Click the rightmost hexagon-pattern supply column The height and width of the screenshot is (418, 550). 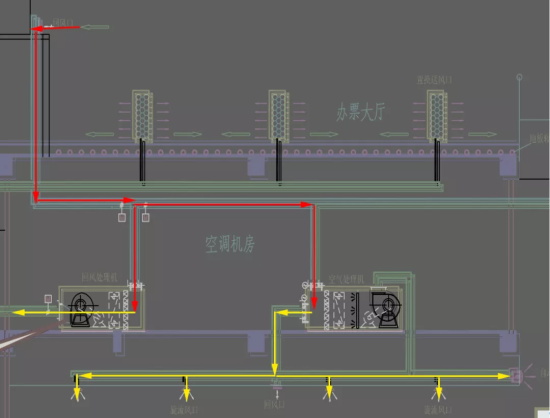(437, 116)
